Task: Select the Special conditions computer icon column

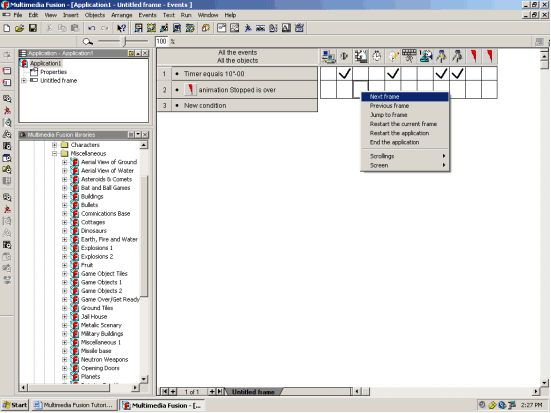Action: point(328,57)
